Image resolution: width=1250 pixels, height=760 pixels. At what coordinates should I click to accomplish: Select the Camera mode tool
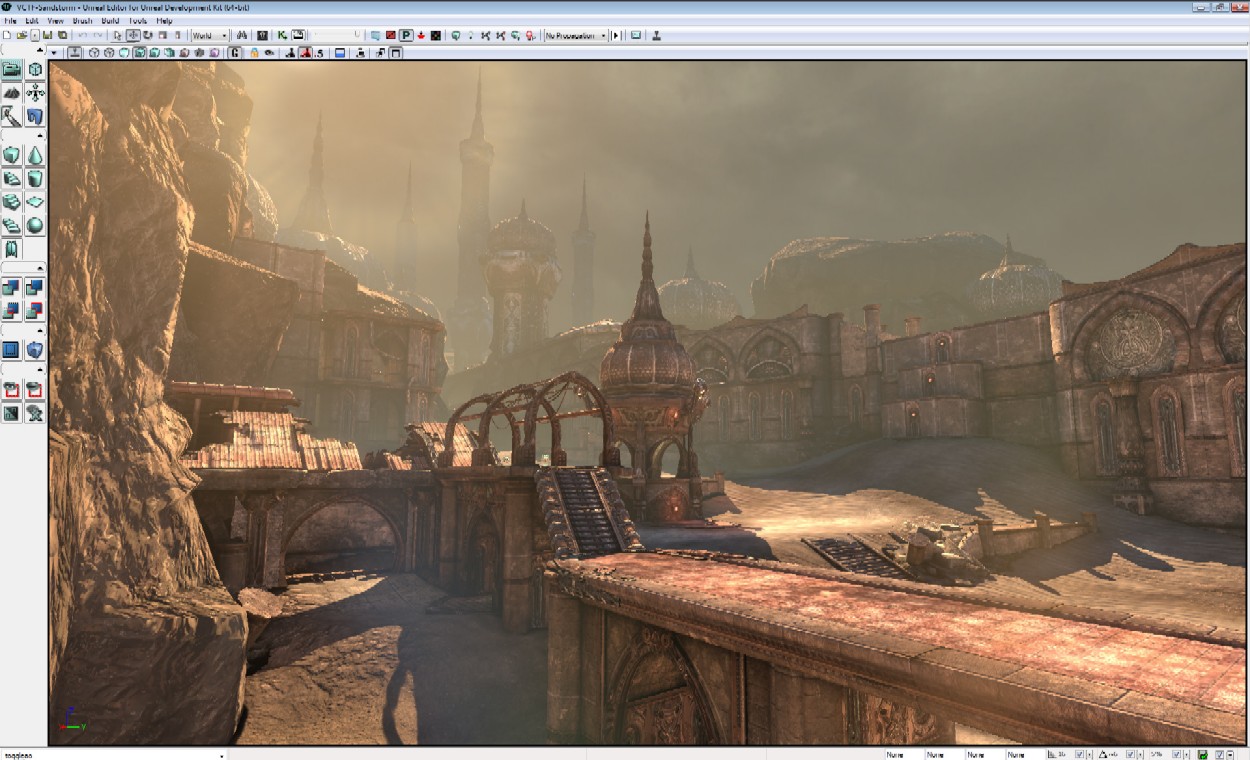pyautogui.click(x=12, y=70)
